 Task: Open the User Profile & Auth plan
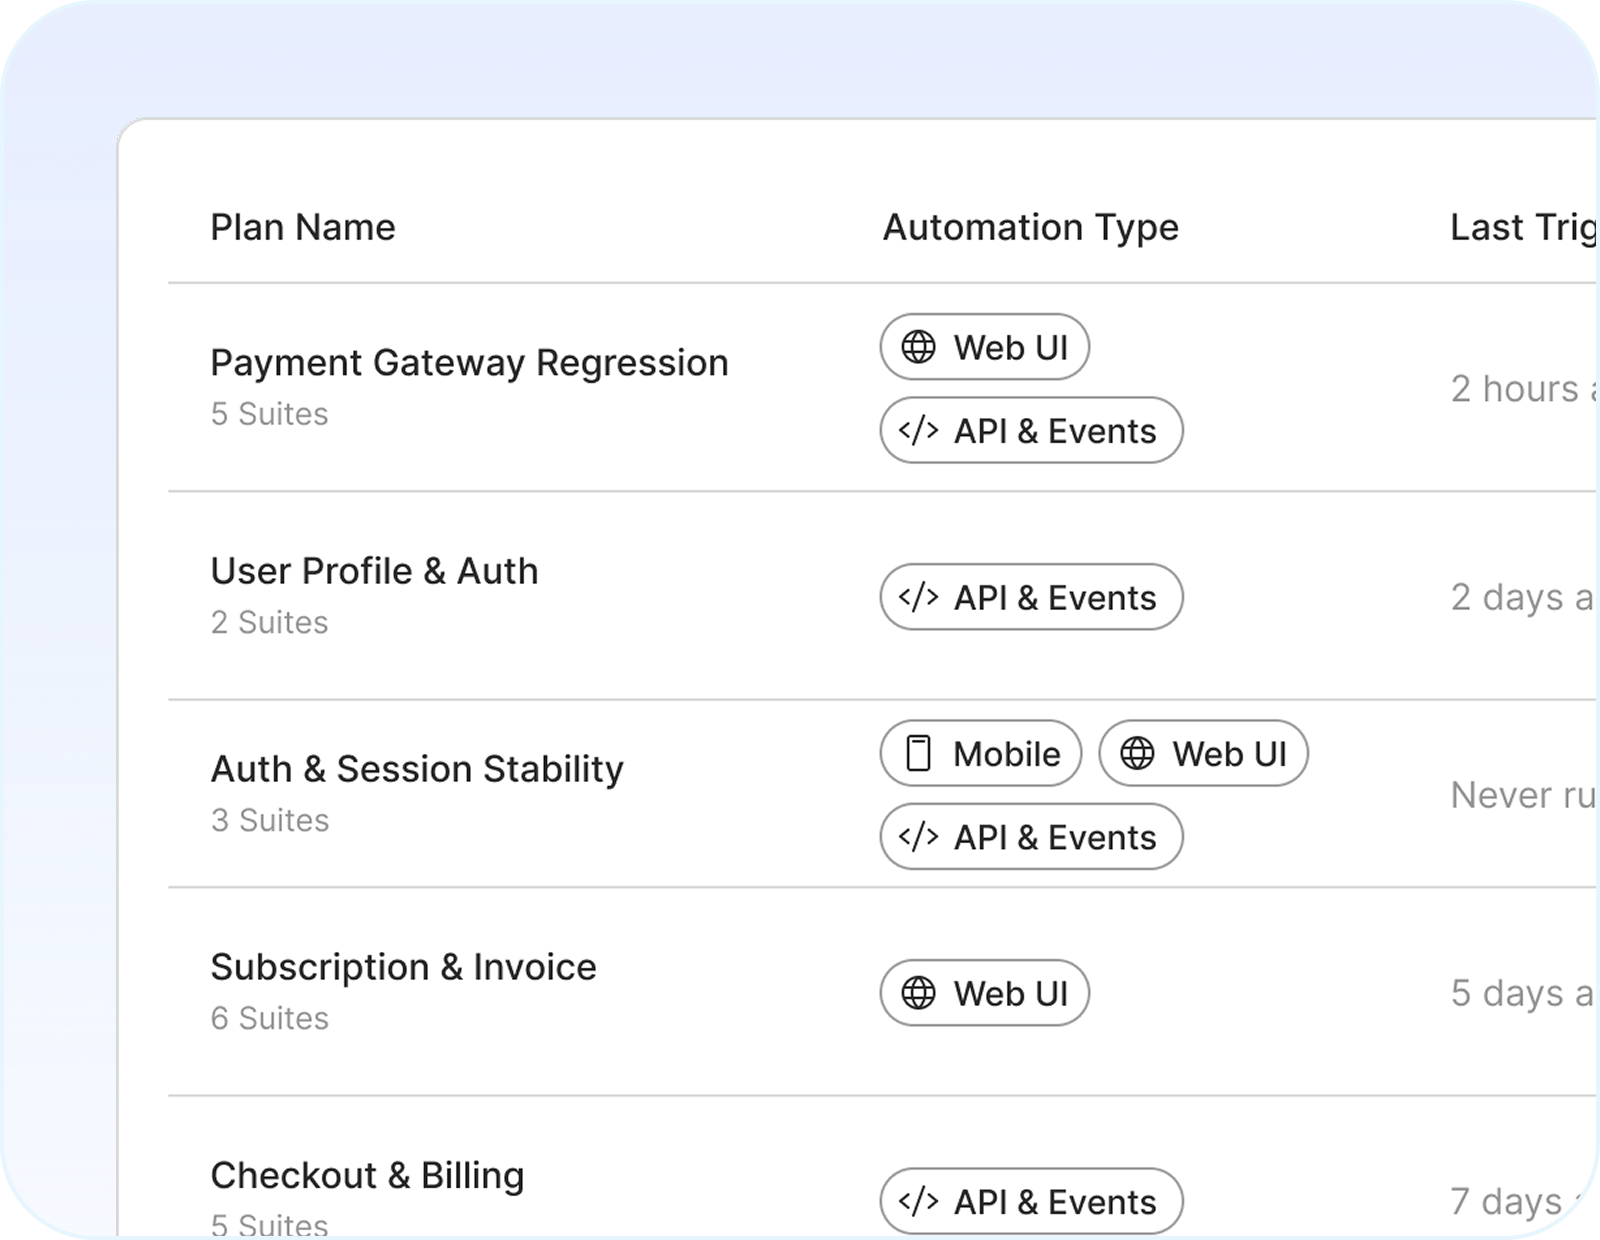click(x=374, y=571)
